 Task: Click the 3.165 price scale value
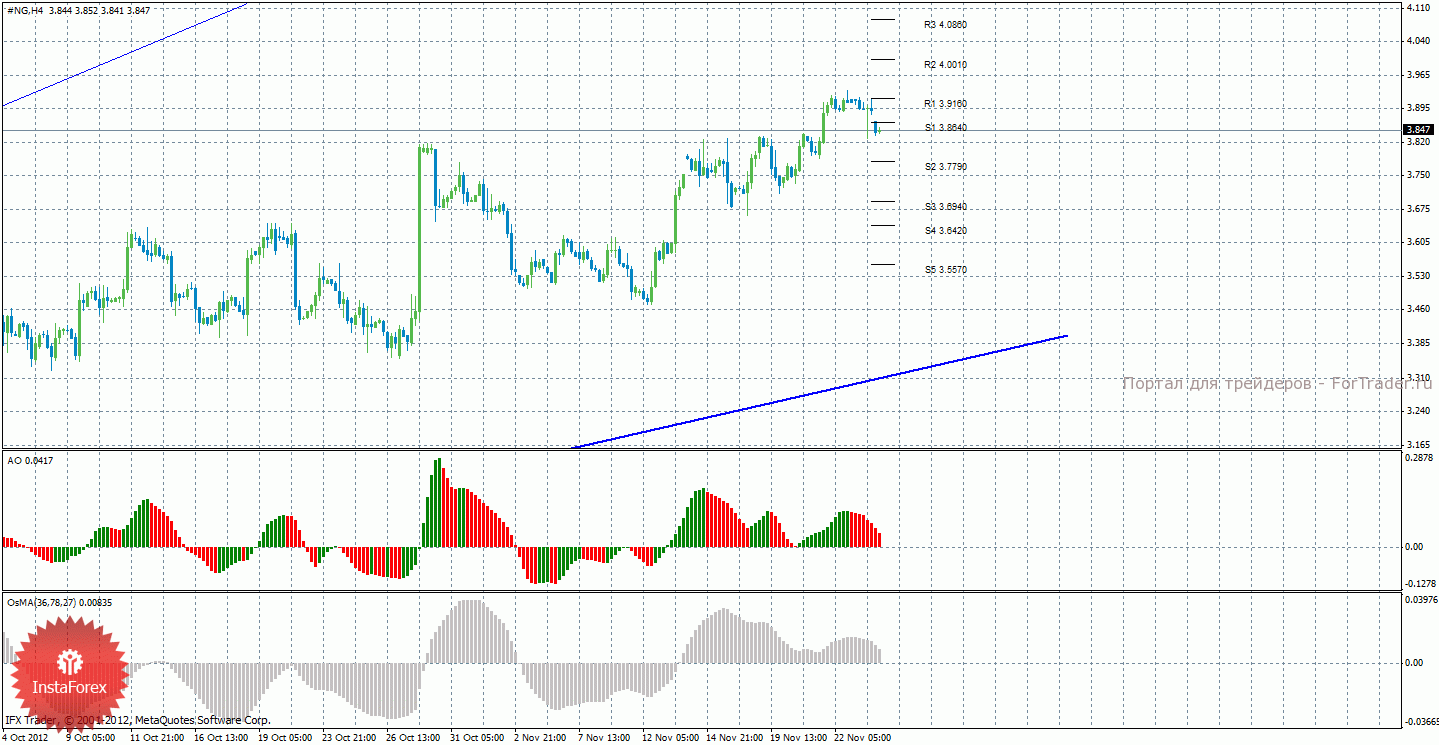click(1417, 444)
